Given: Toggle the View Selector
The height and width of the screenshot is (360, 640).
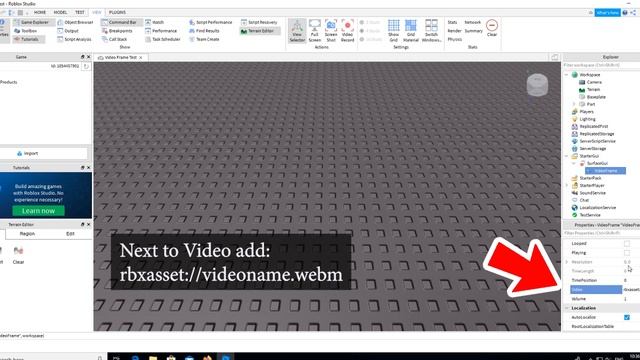Looking at the screenshot, I should (297, 31).
